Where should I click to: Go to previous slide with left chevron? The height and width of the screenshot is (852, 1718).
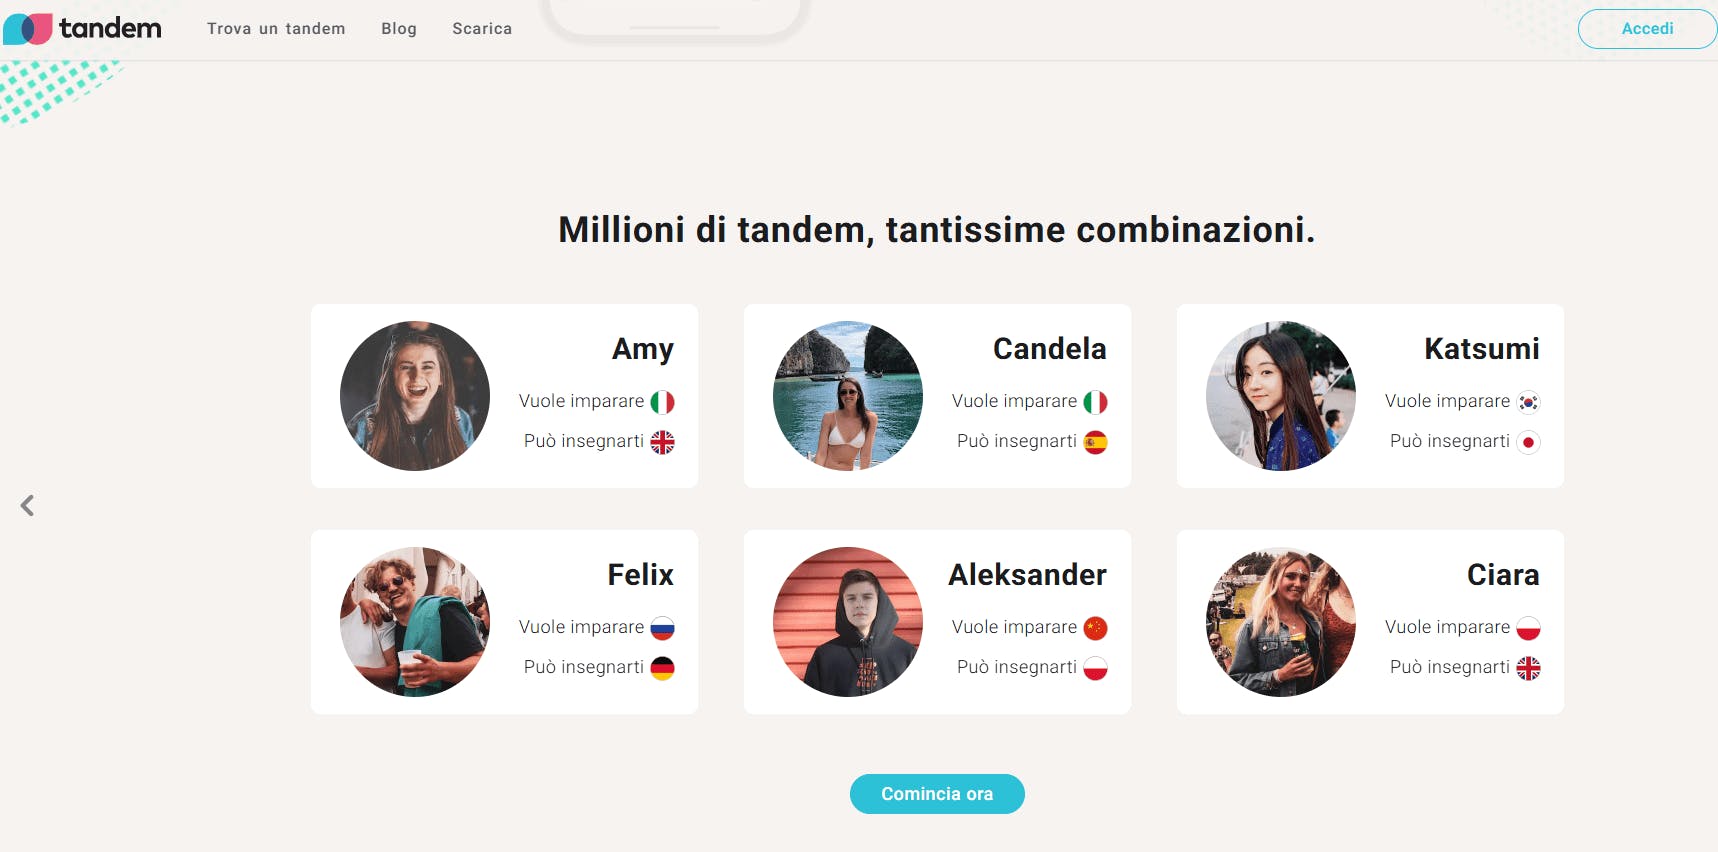(x=27, y=506)
